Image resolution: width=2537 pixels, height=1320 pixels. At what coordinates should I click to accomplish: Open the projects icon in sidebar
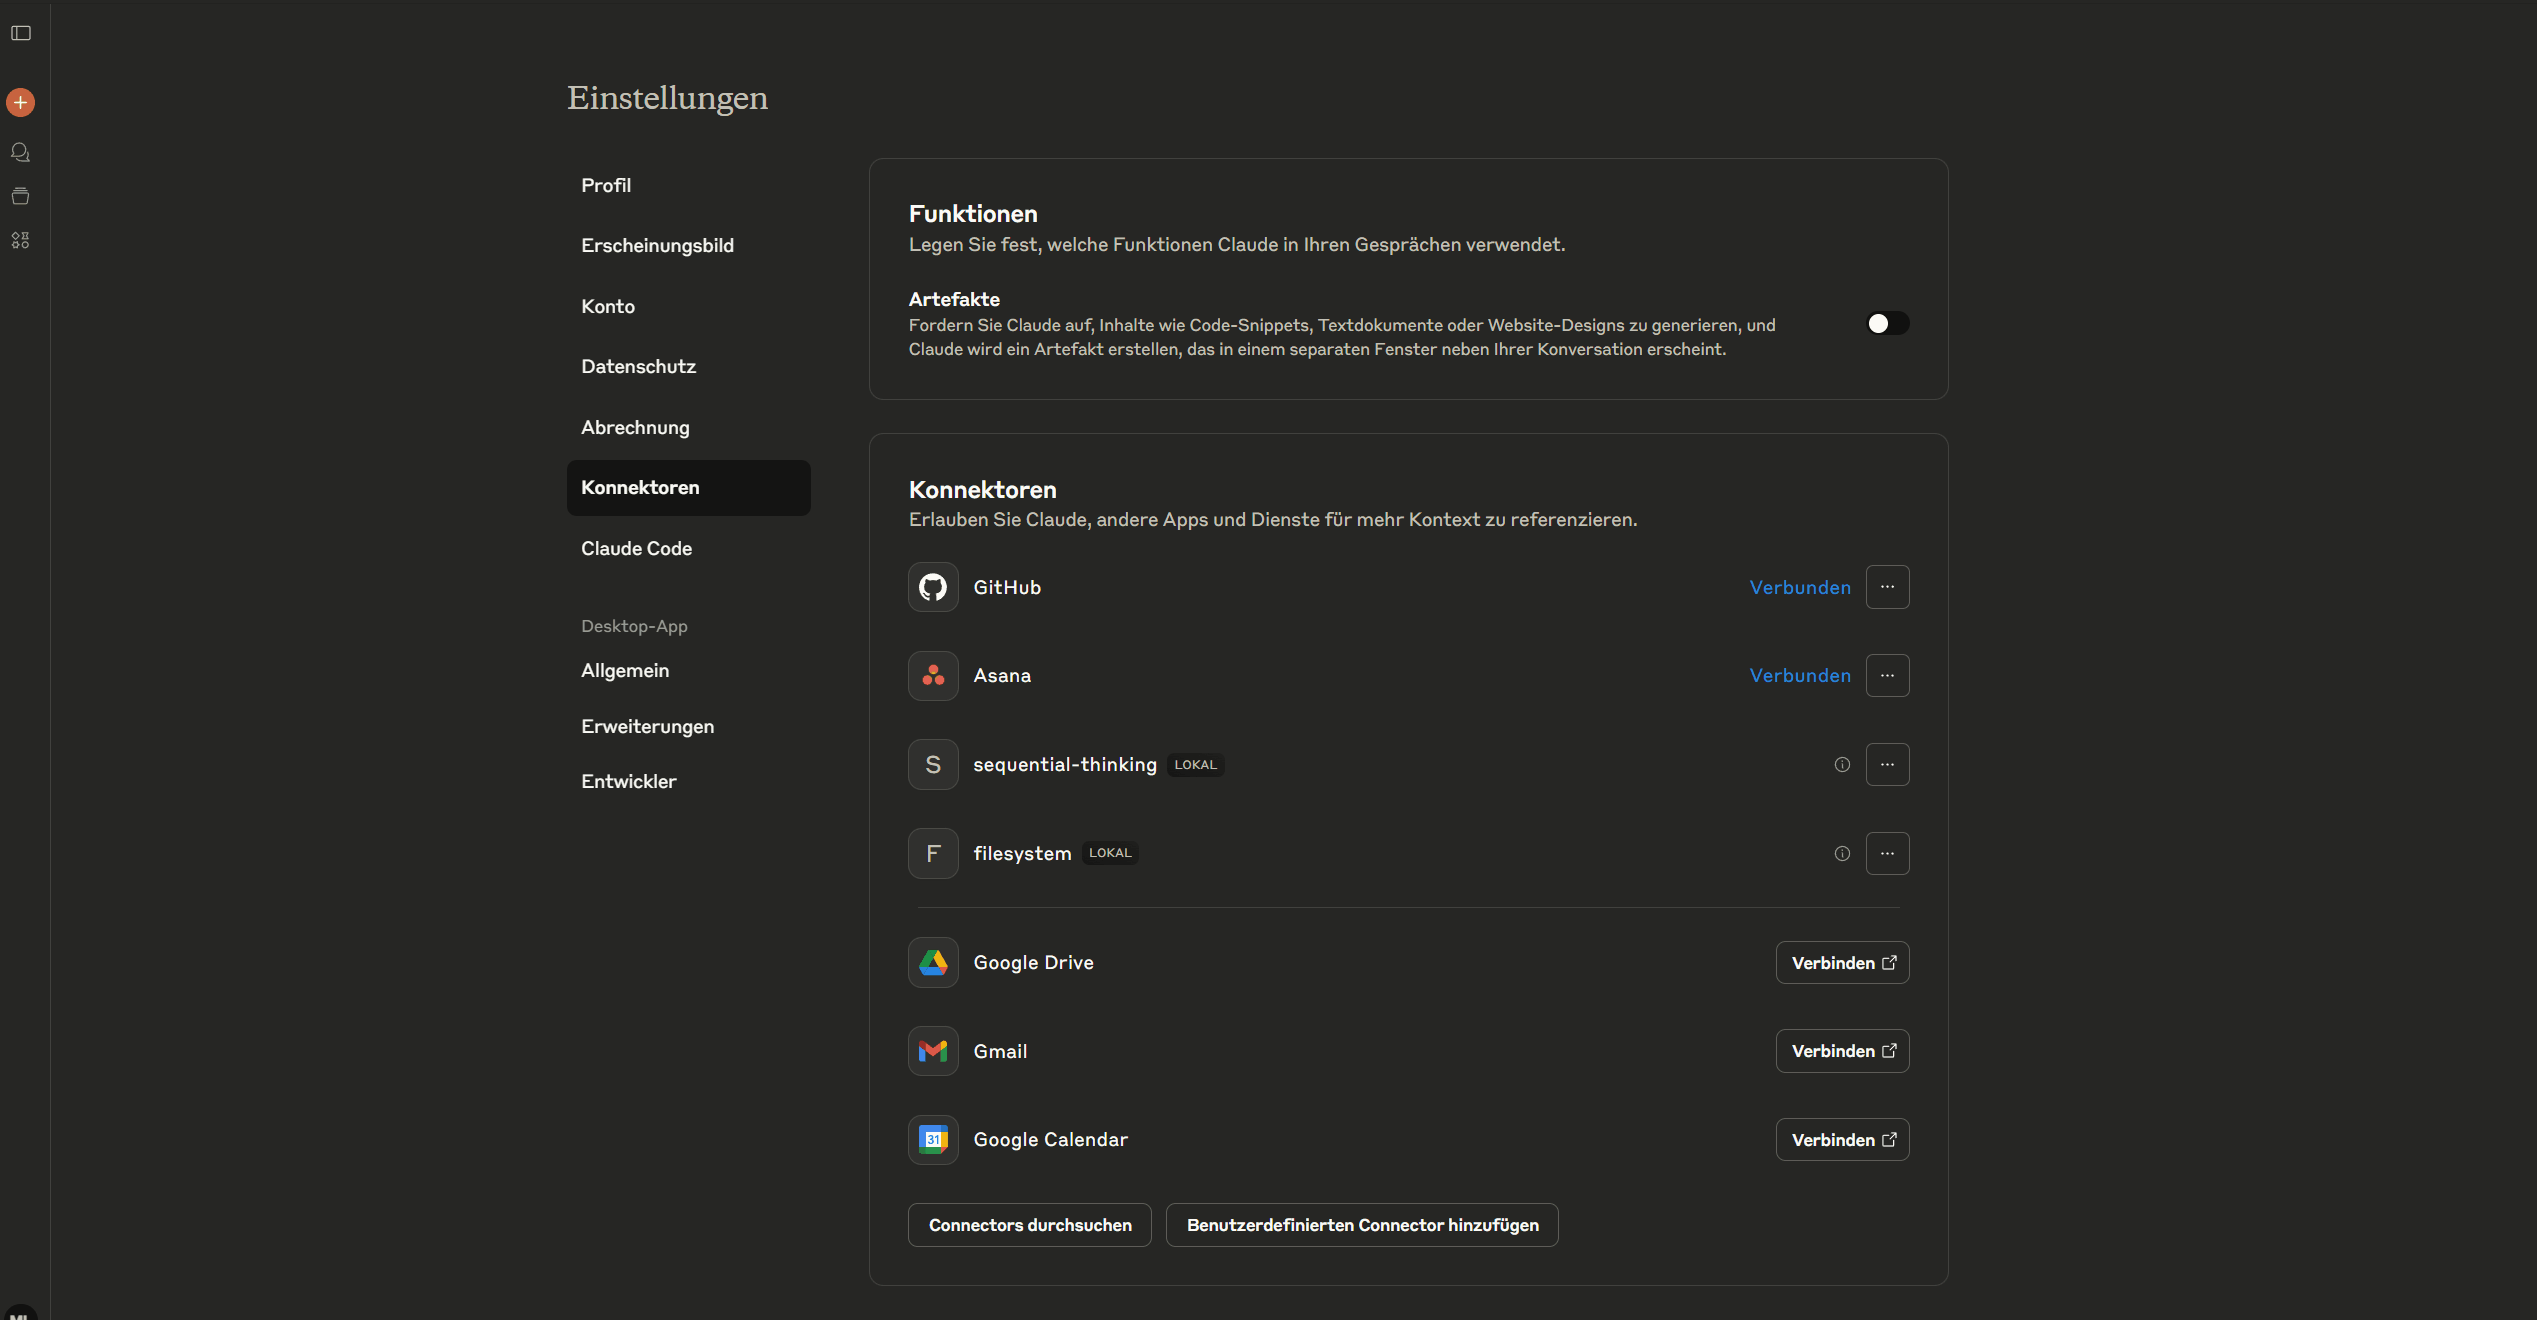point(20,196)
